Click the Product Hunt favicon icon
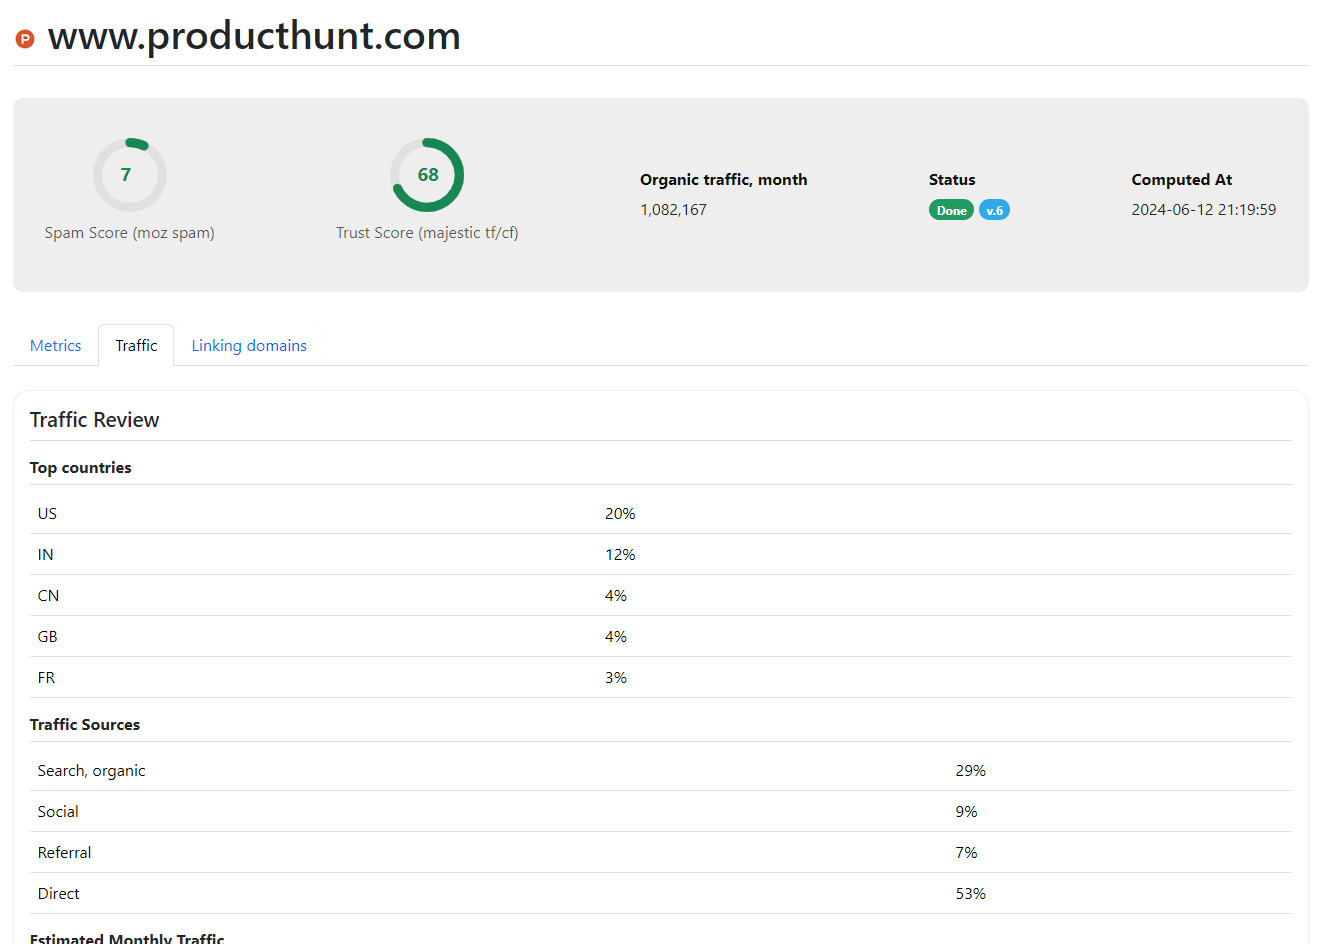 coord(25,39)
